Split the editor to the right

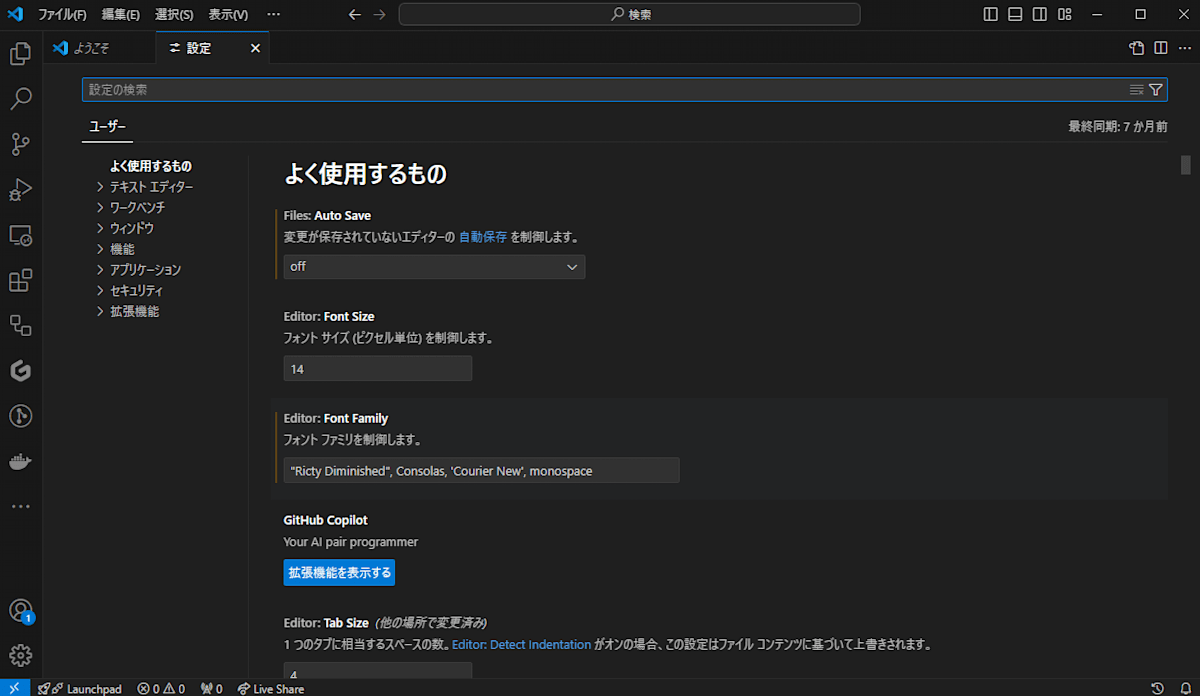pos(1160,48)
